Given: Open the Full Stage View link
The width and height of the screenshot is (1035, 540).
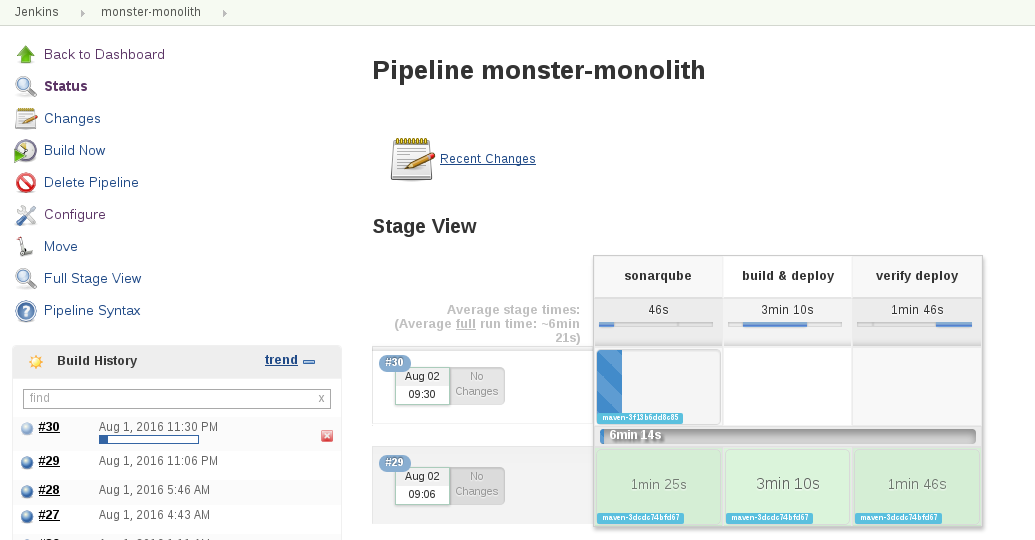Looking at the screenshot, I should coord(92,278).
